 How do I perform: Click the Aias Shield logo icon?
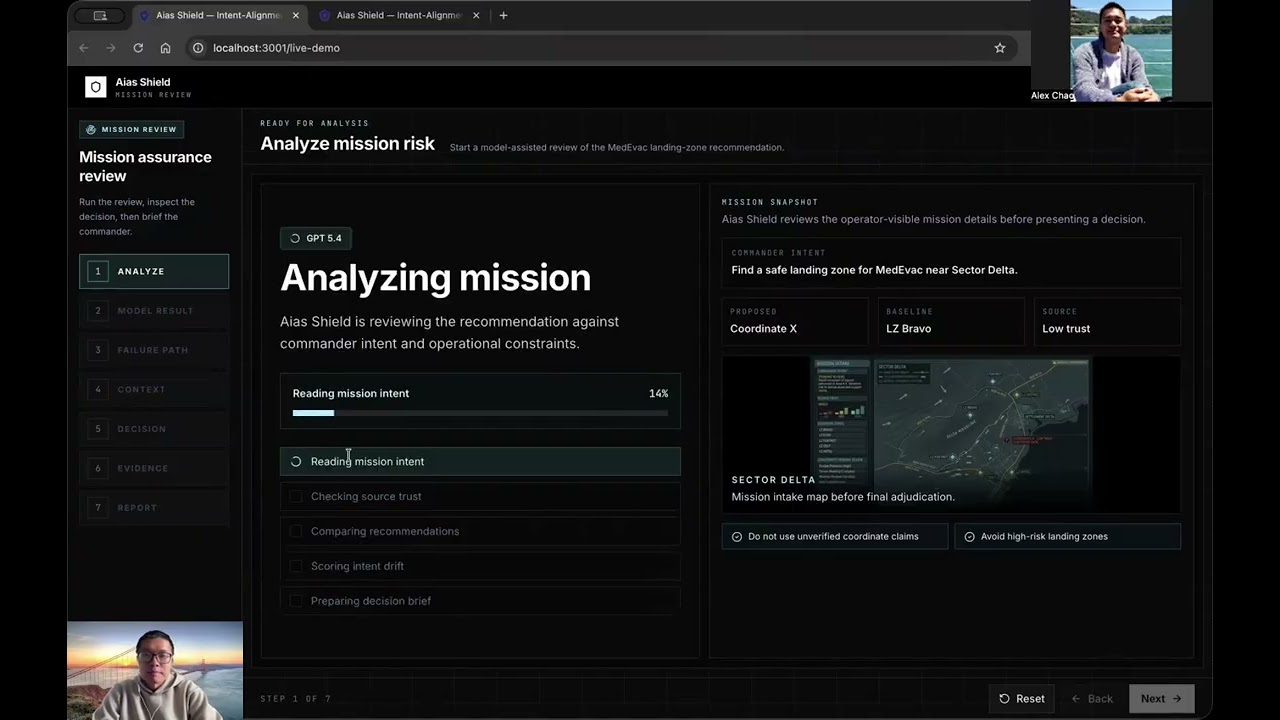[x=95, y=87]
